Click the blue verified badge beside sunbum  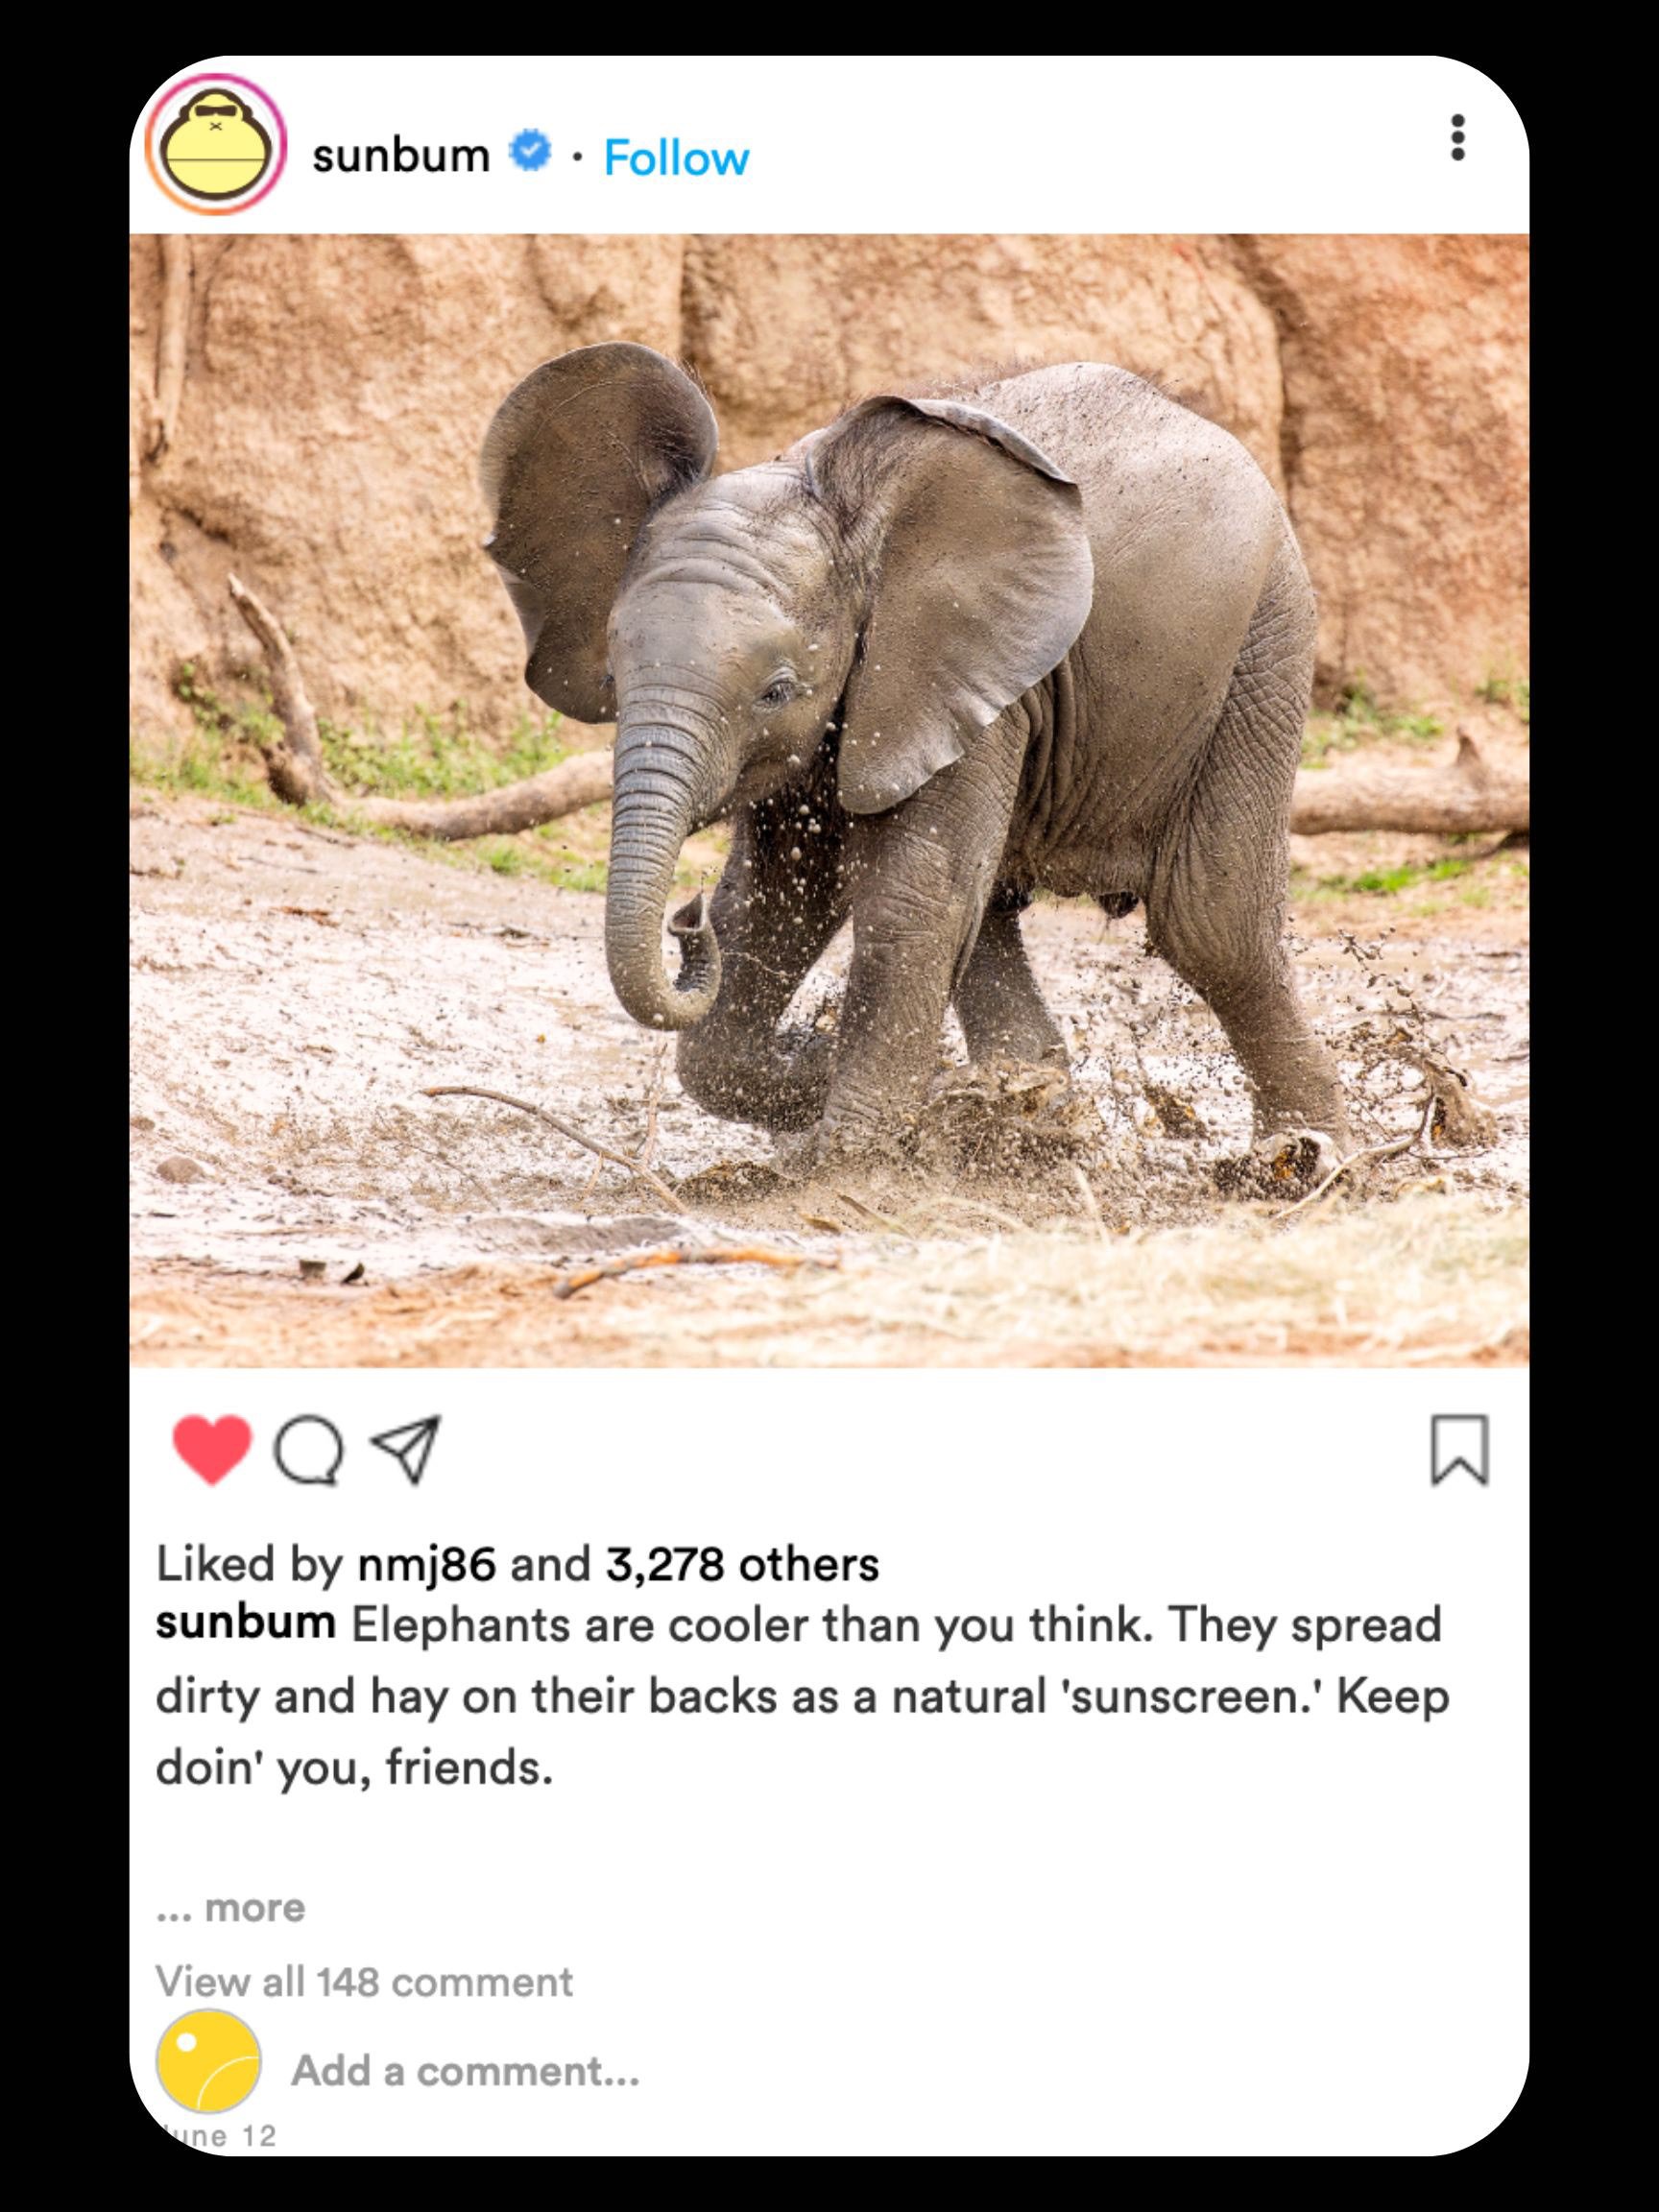[x=530, y=151]
